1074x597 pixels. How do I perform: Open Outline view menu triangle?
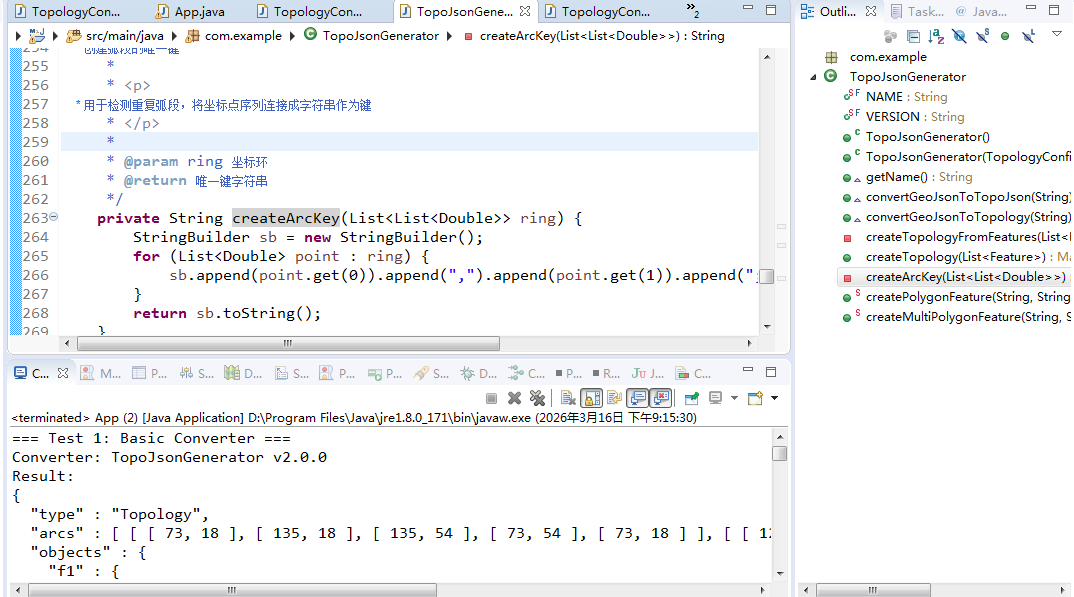pyautogui.click(x=1056, y=34)
